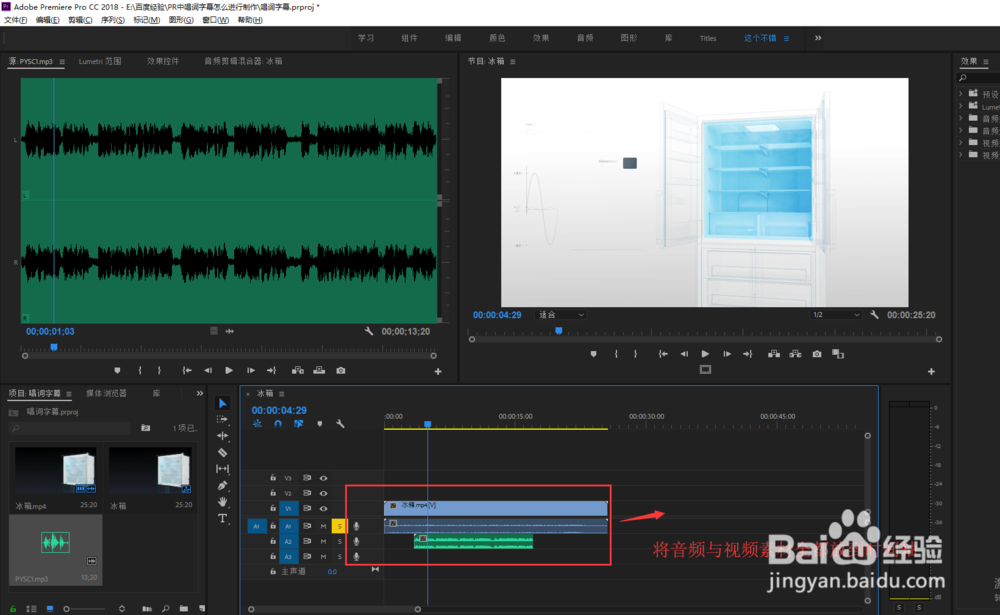Open the 剪辑(C) menu
The width and height of the screenshot is (1000, 615).
pos(80,20)
